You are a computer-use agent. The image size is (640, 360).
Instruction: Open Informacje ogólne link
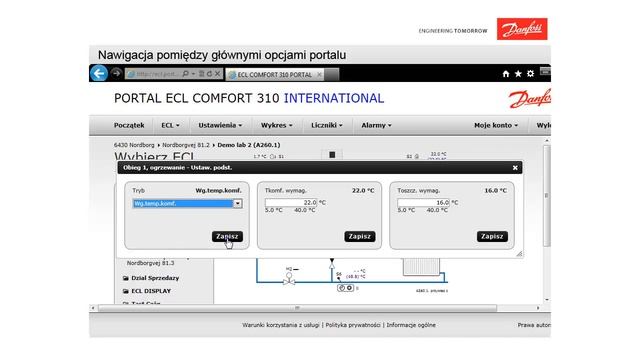pyautogui.click(x=411, y=325)
